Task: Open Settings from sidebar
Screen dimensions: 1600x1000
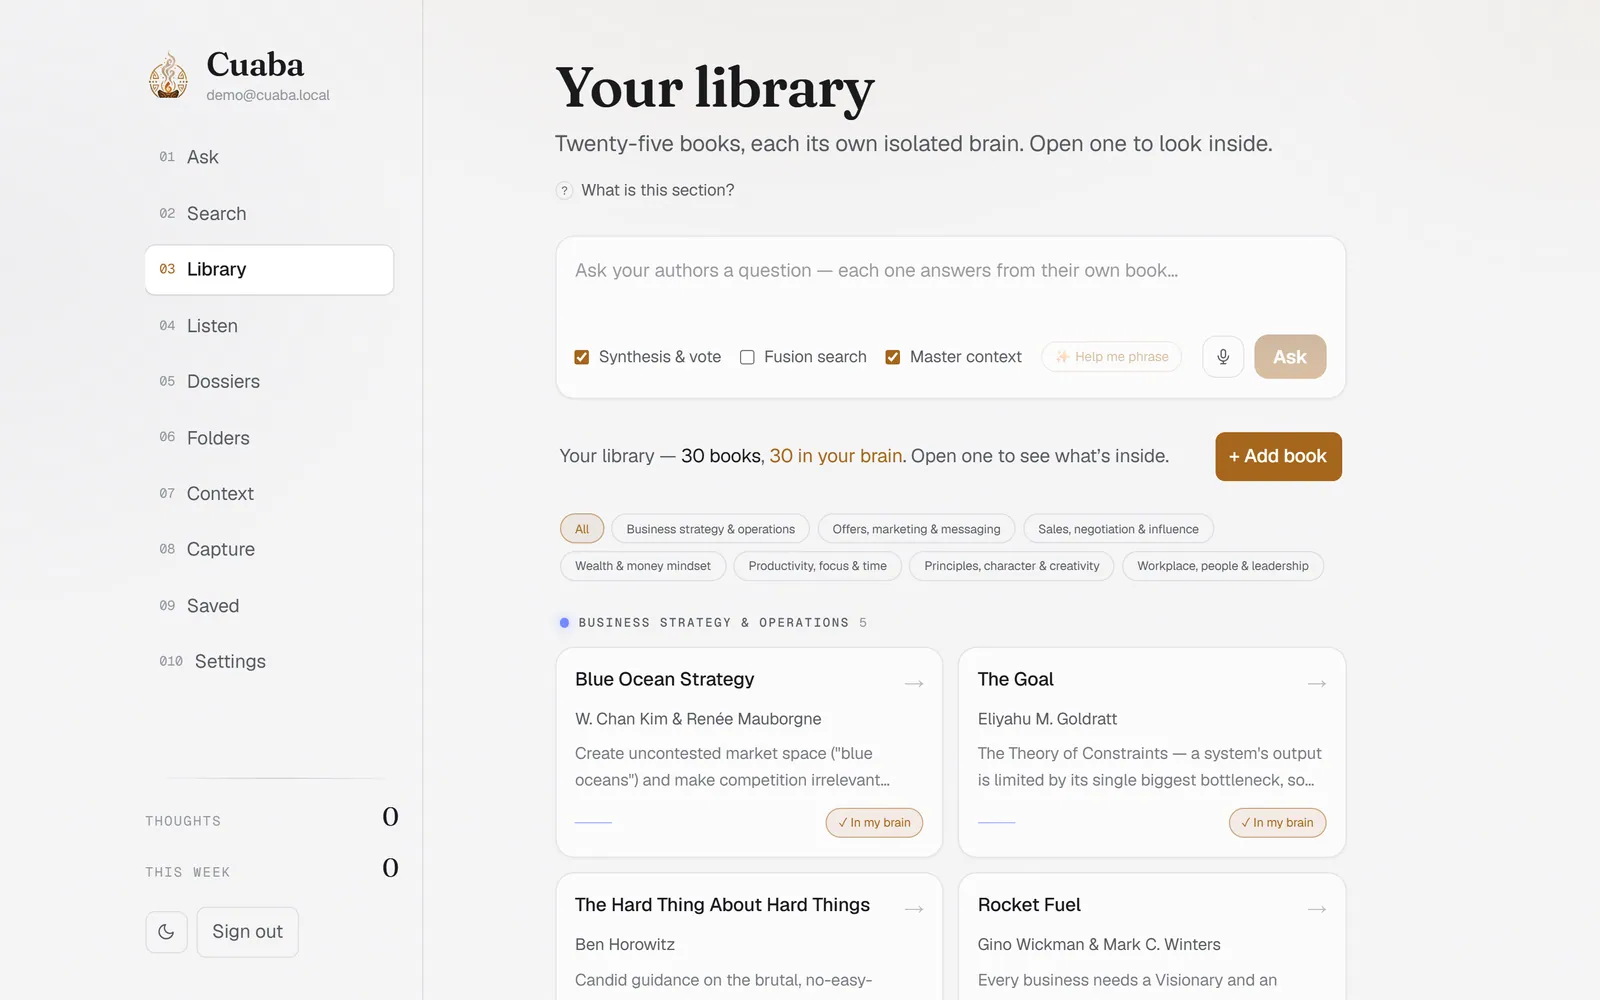Action: [x=269, y=662]
